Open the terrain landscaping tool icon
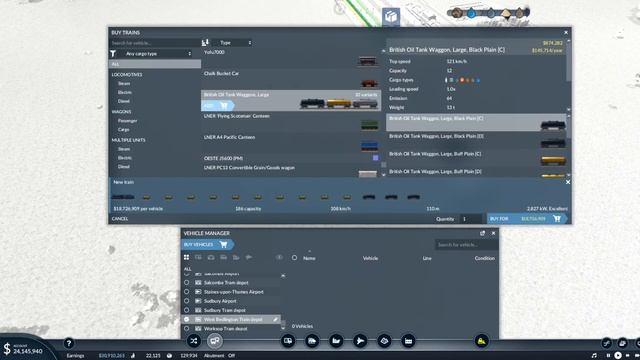The width and height of the screenshot is (640, 360). point(384,341)
